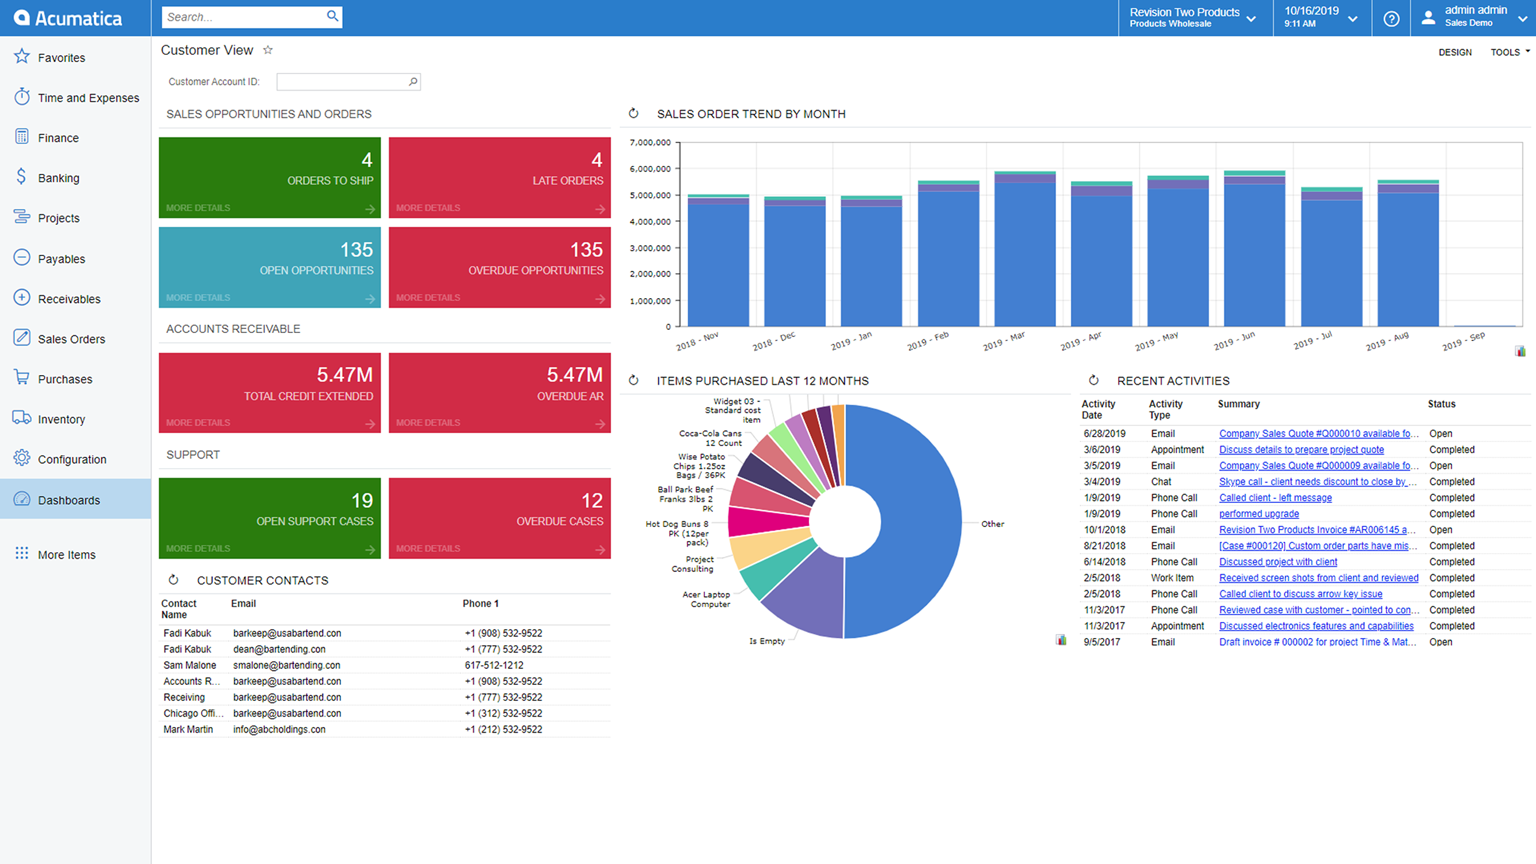1536x864 pixels.
Task: Refresh the Customer Contacts widget
Action: 175,580
